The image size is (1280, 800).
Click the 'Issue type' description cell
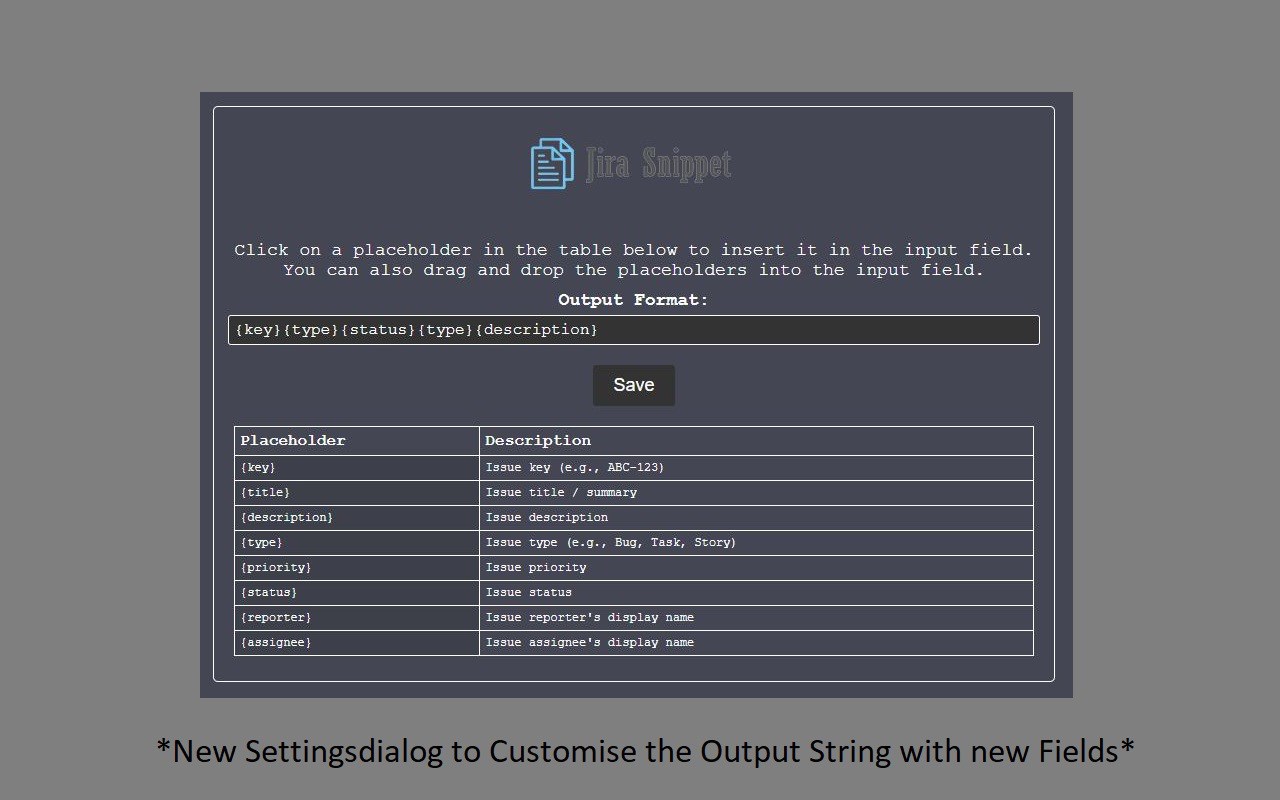point(756,543)
